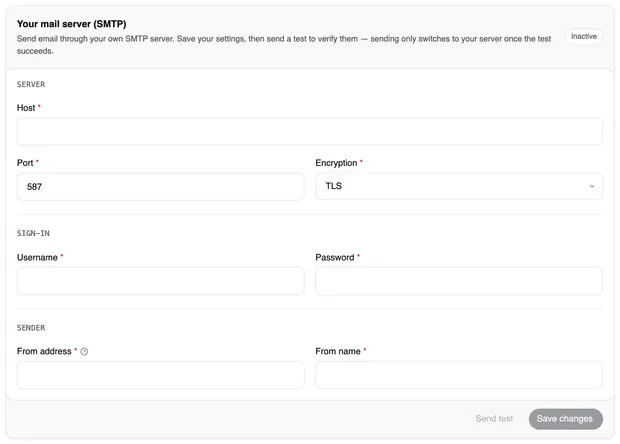Open the Encryption TLS dropdown

pos(459,186)
